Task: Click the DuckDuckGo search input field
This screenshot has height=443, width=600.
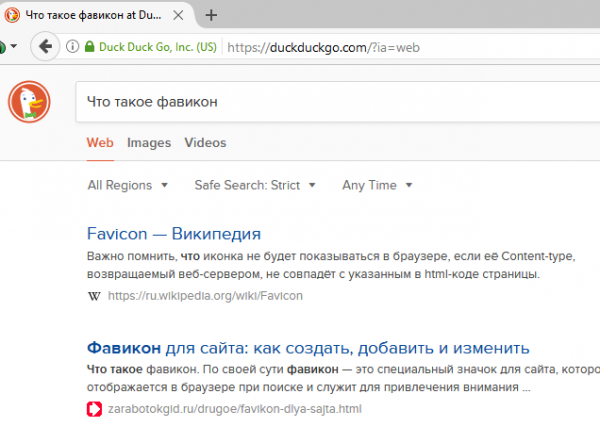Action: [x=330, y=102]
